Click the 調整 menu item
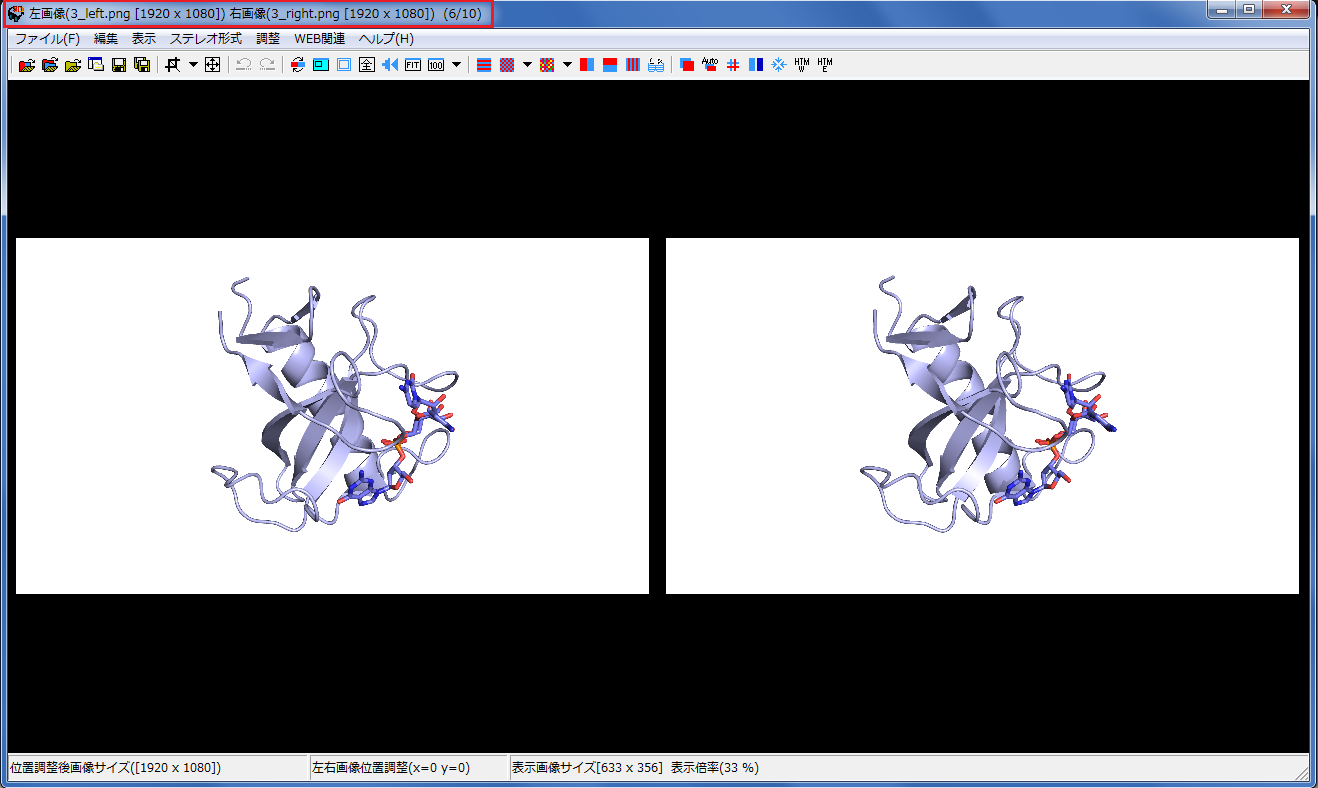This screenshot has height=788, width=1318. tap(268, 39)
